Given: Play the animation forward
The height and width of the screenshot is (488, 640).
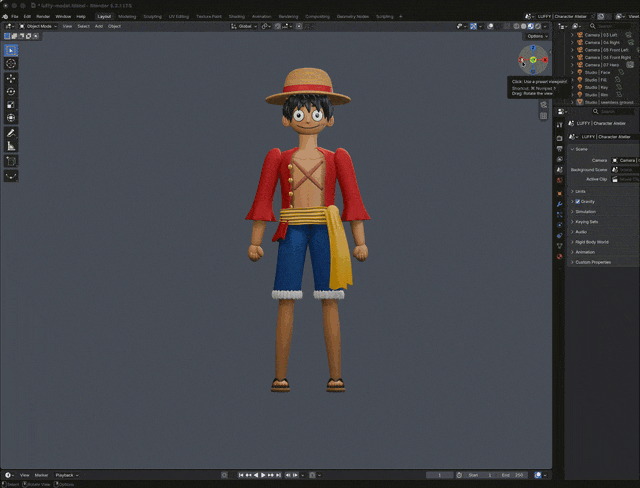Looking at the screenshot, I should coord(263,475).
